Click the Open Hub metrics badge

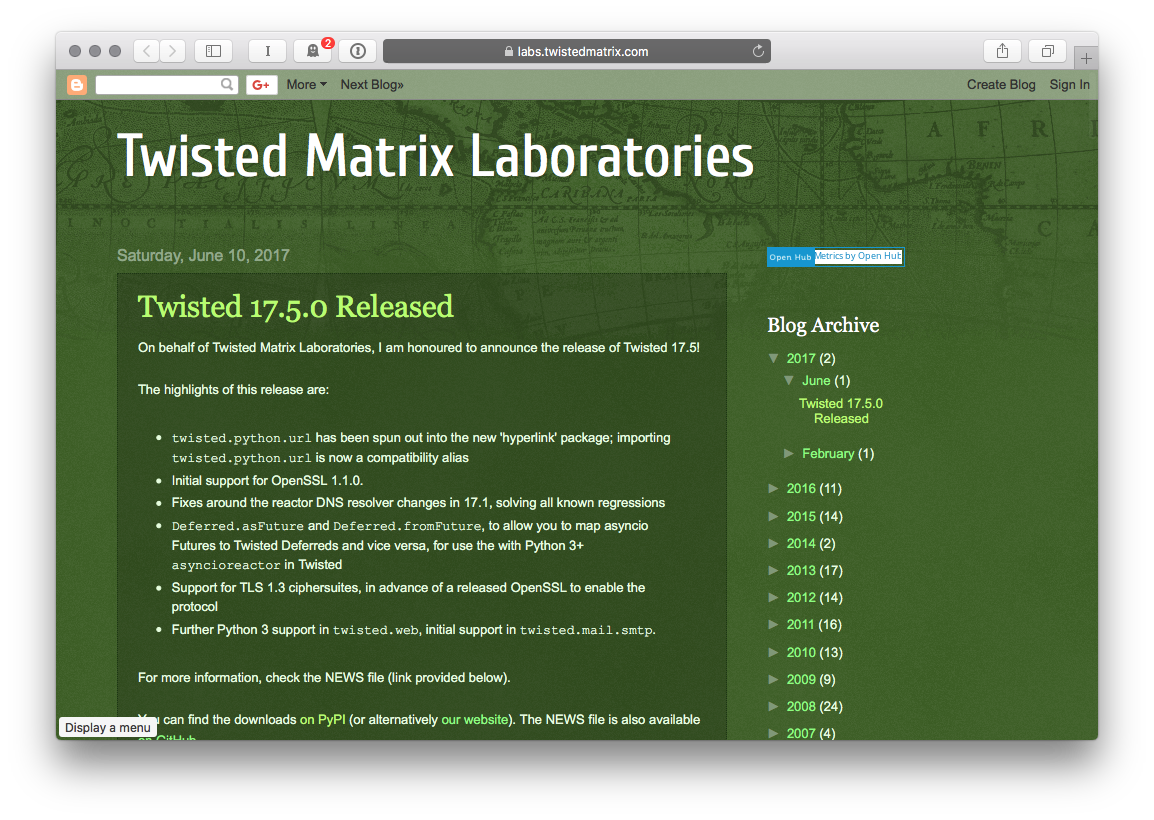(x=835, y=256)
